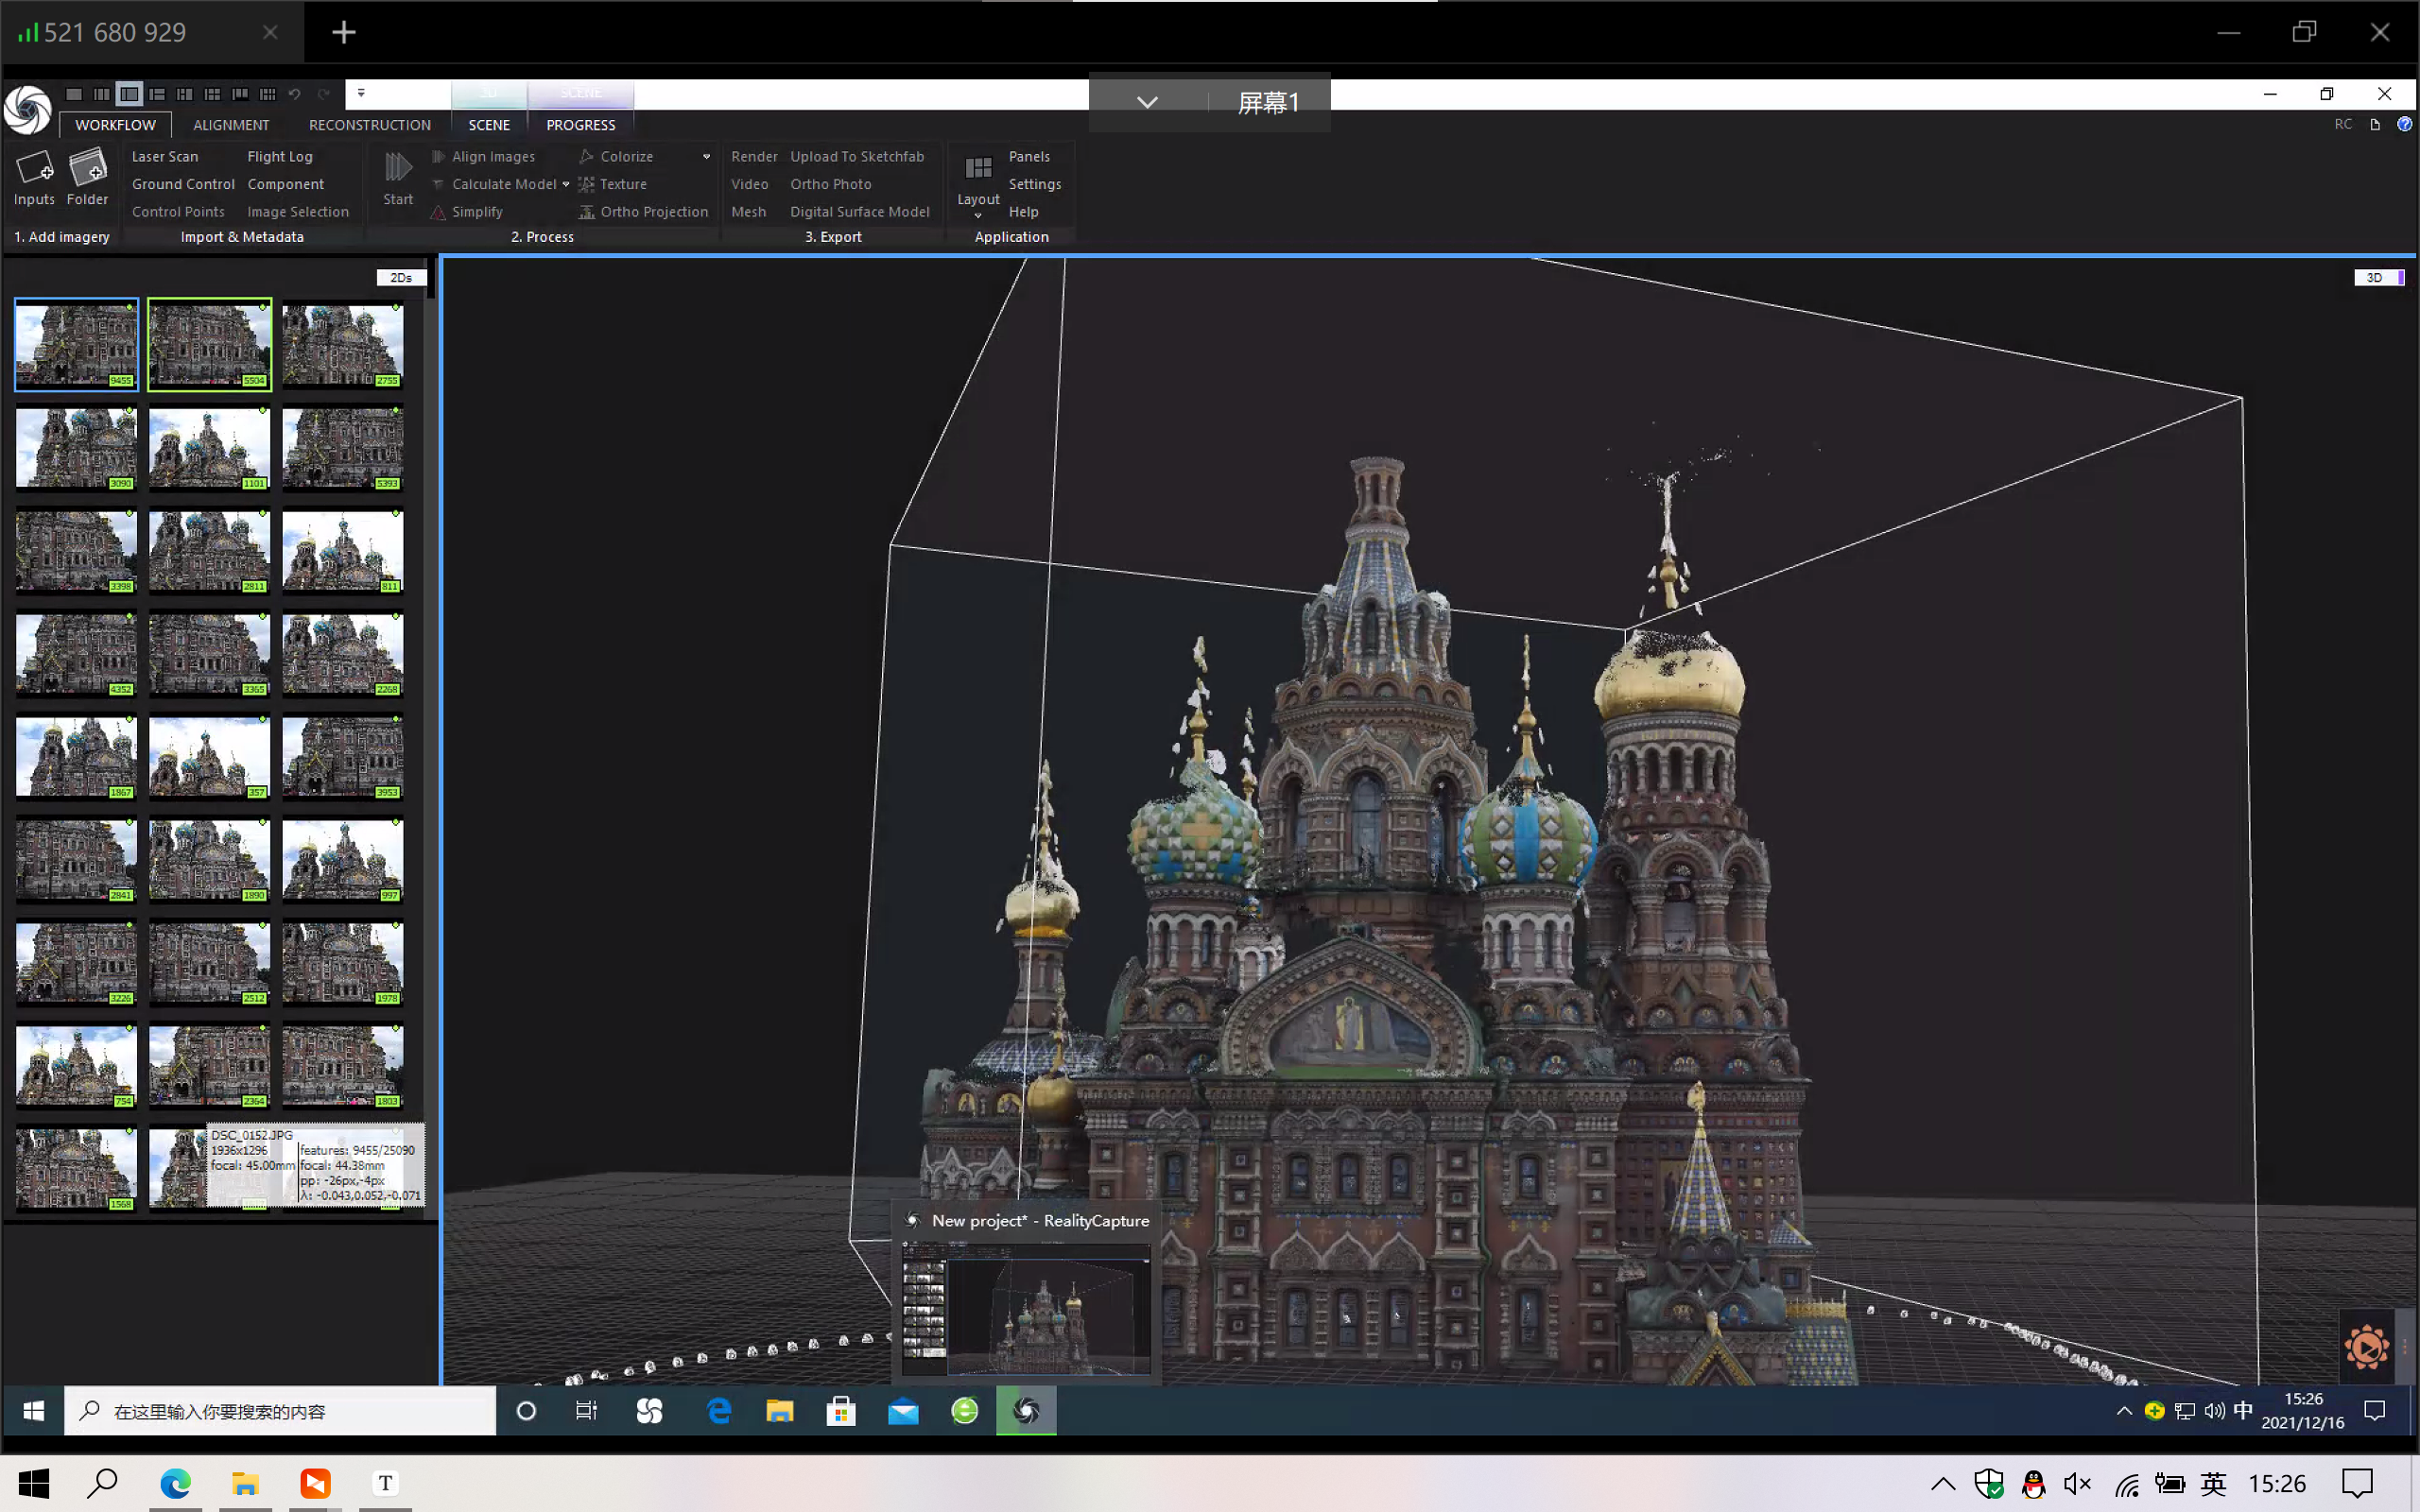
Task: Click Cortana circle in remote taskbar
Action: click(526, 1410)
